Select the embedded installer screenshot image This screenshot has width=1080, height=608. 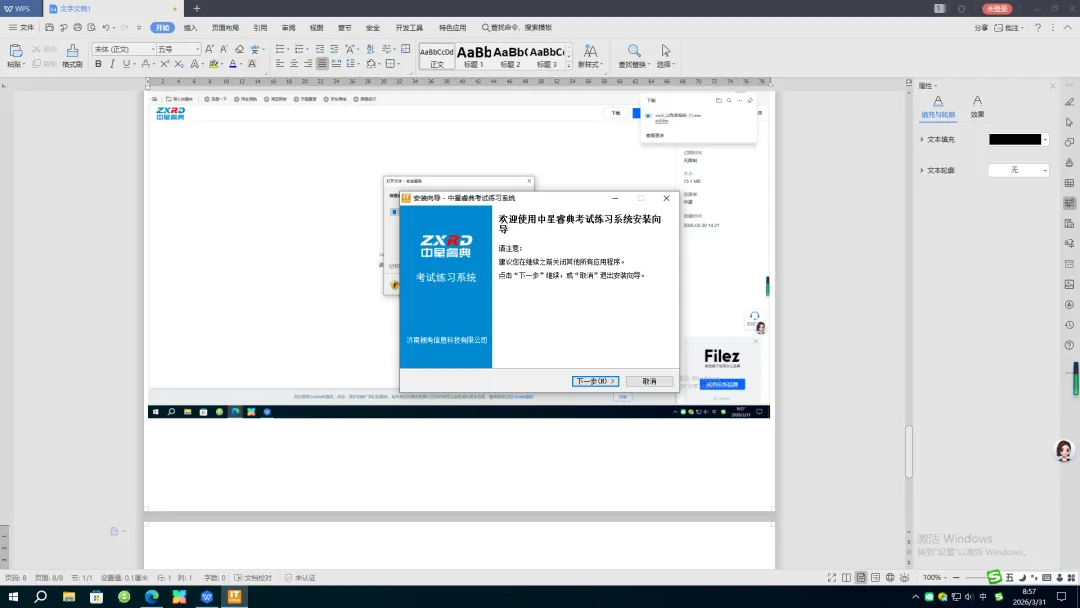point(459,255)
